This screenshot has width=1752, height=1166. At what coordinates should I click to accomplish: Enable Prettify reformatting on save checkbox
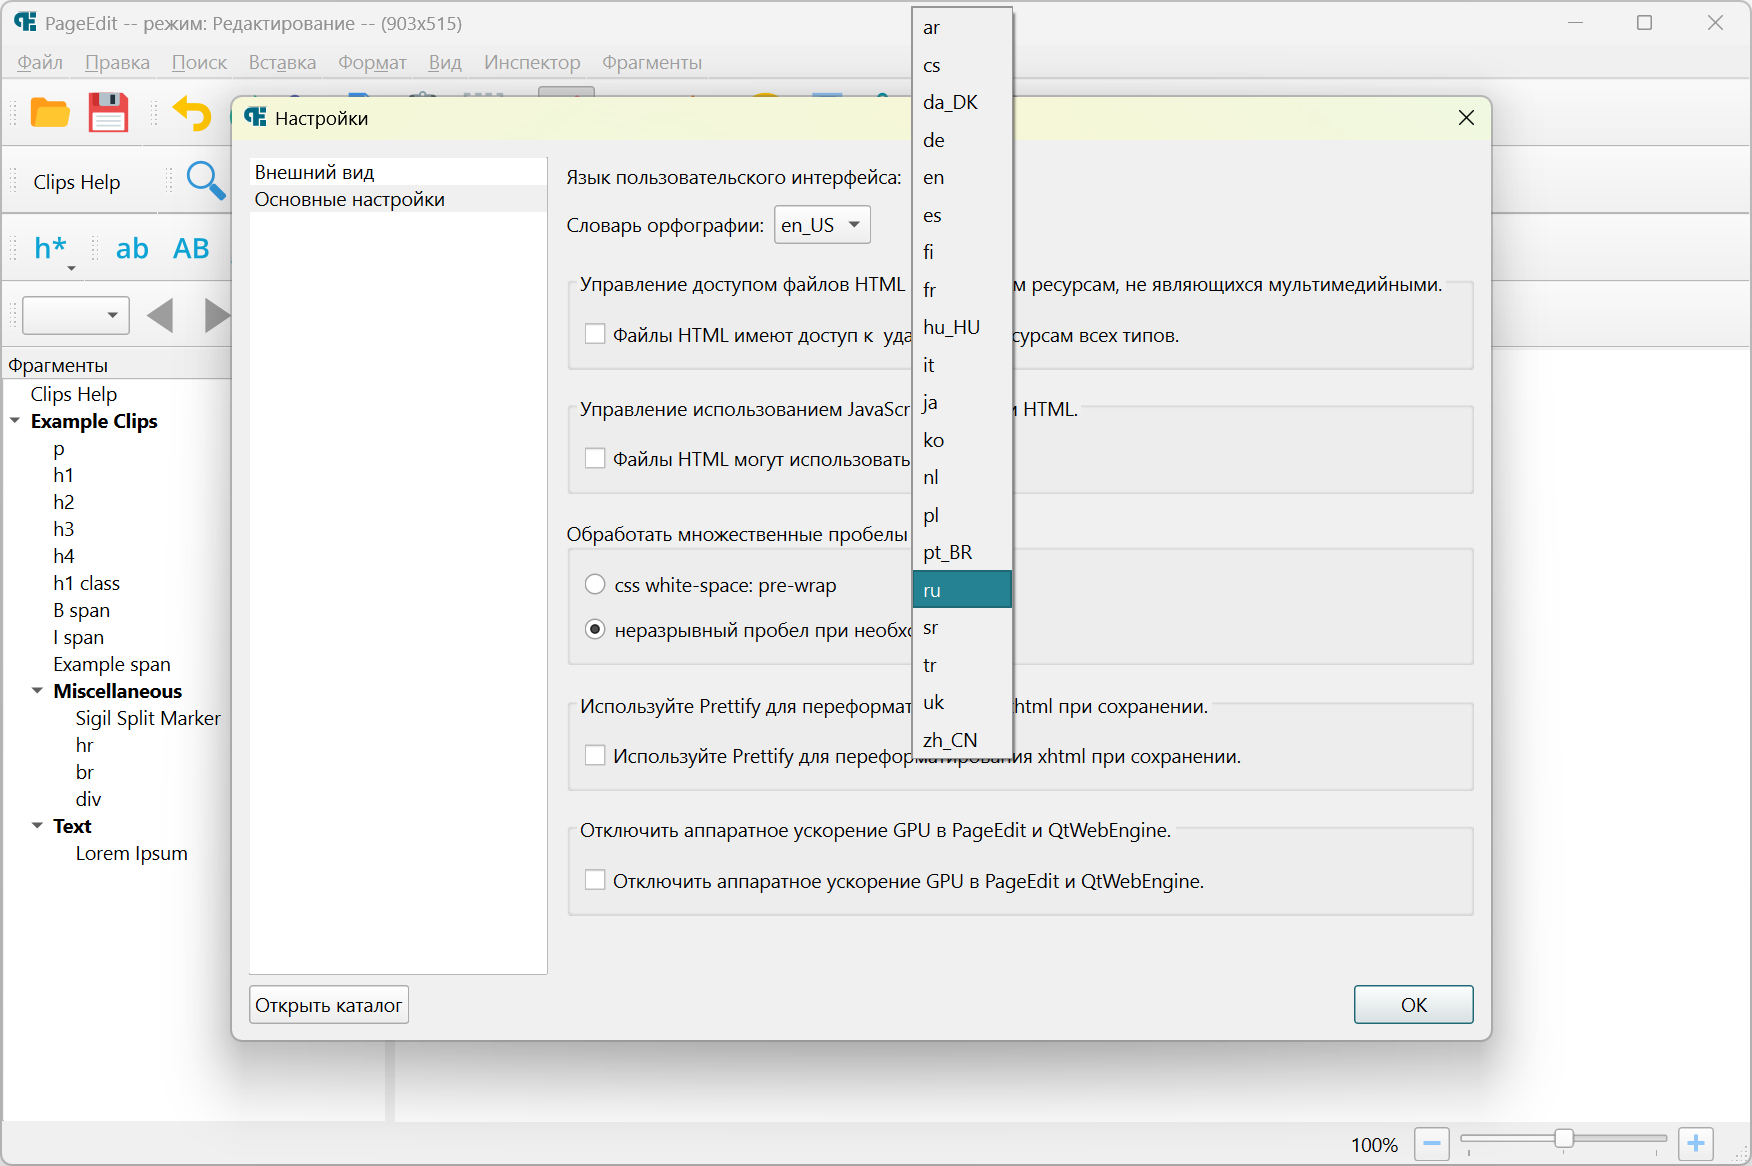click(595, 755)
